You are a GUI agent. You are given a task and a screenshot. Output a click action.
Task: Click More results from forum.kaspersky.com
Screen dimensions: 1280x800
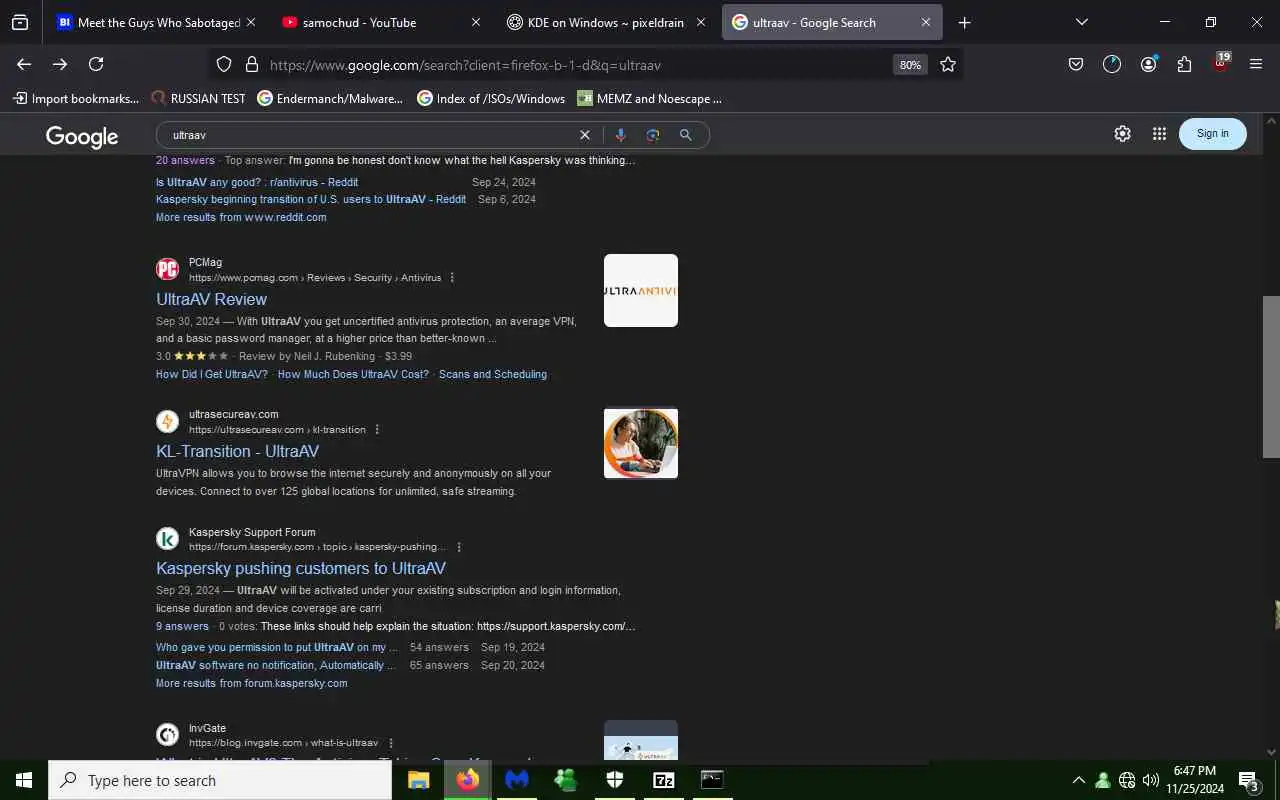coord(252,683)
